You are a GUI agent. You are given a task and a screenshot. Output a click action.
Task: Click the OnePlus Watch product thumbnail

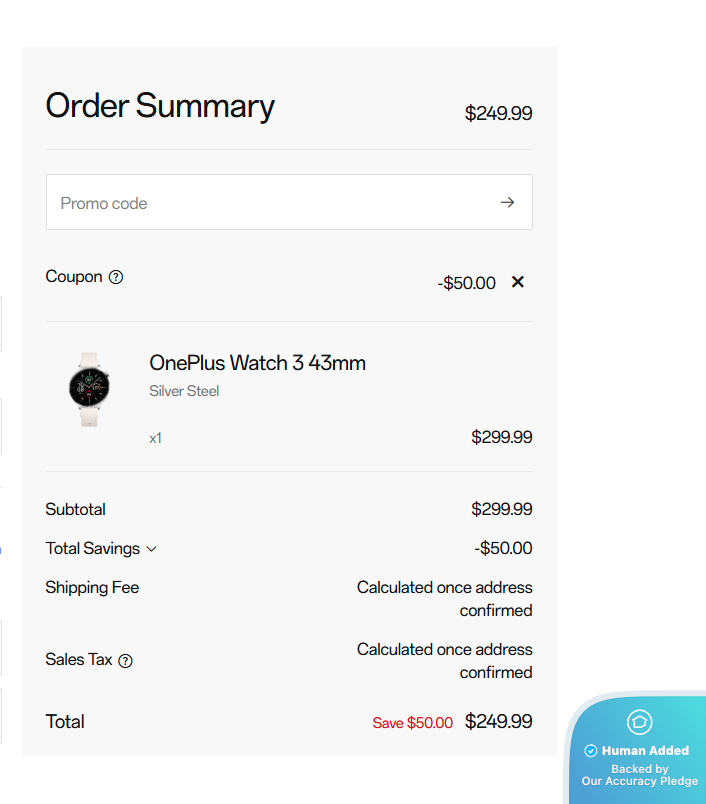click(x=89, y=389)
